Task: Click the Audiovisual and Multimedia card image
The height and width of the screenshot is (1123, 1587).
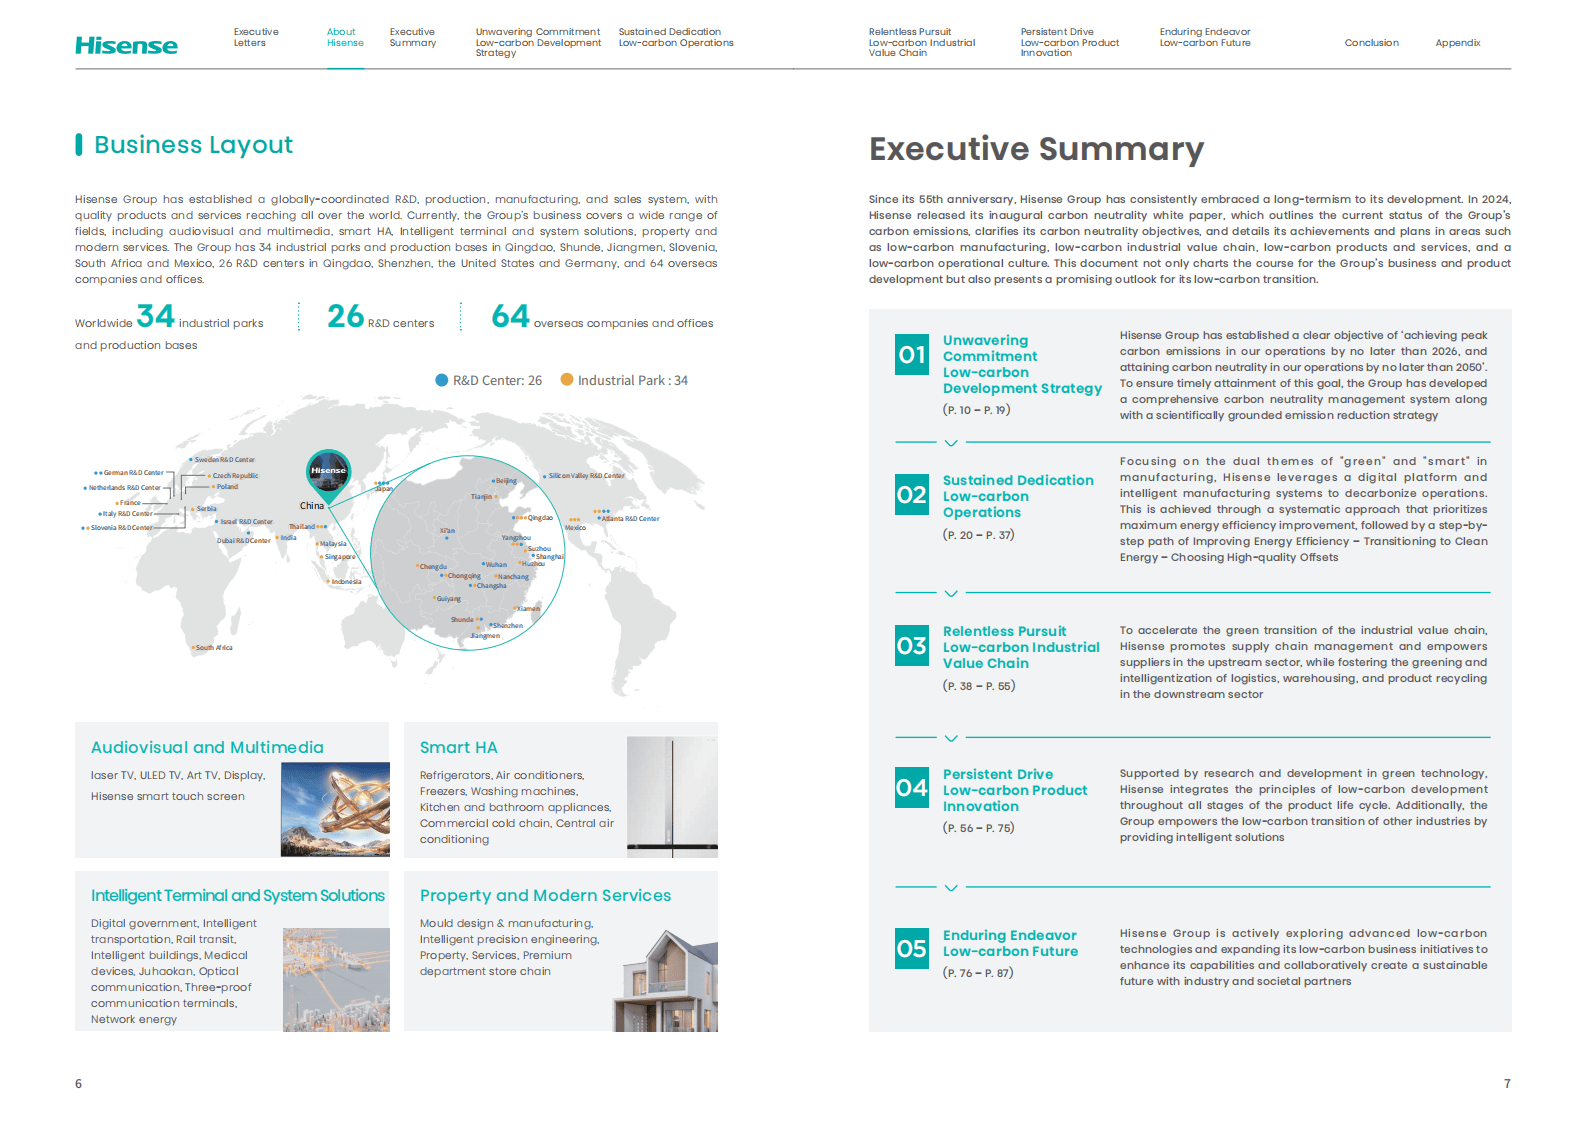Action: pyautogui.click(x=335, y=809)
